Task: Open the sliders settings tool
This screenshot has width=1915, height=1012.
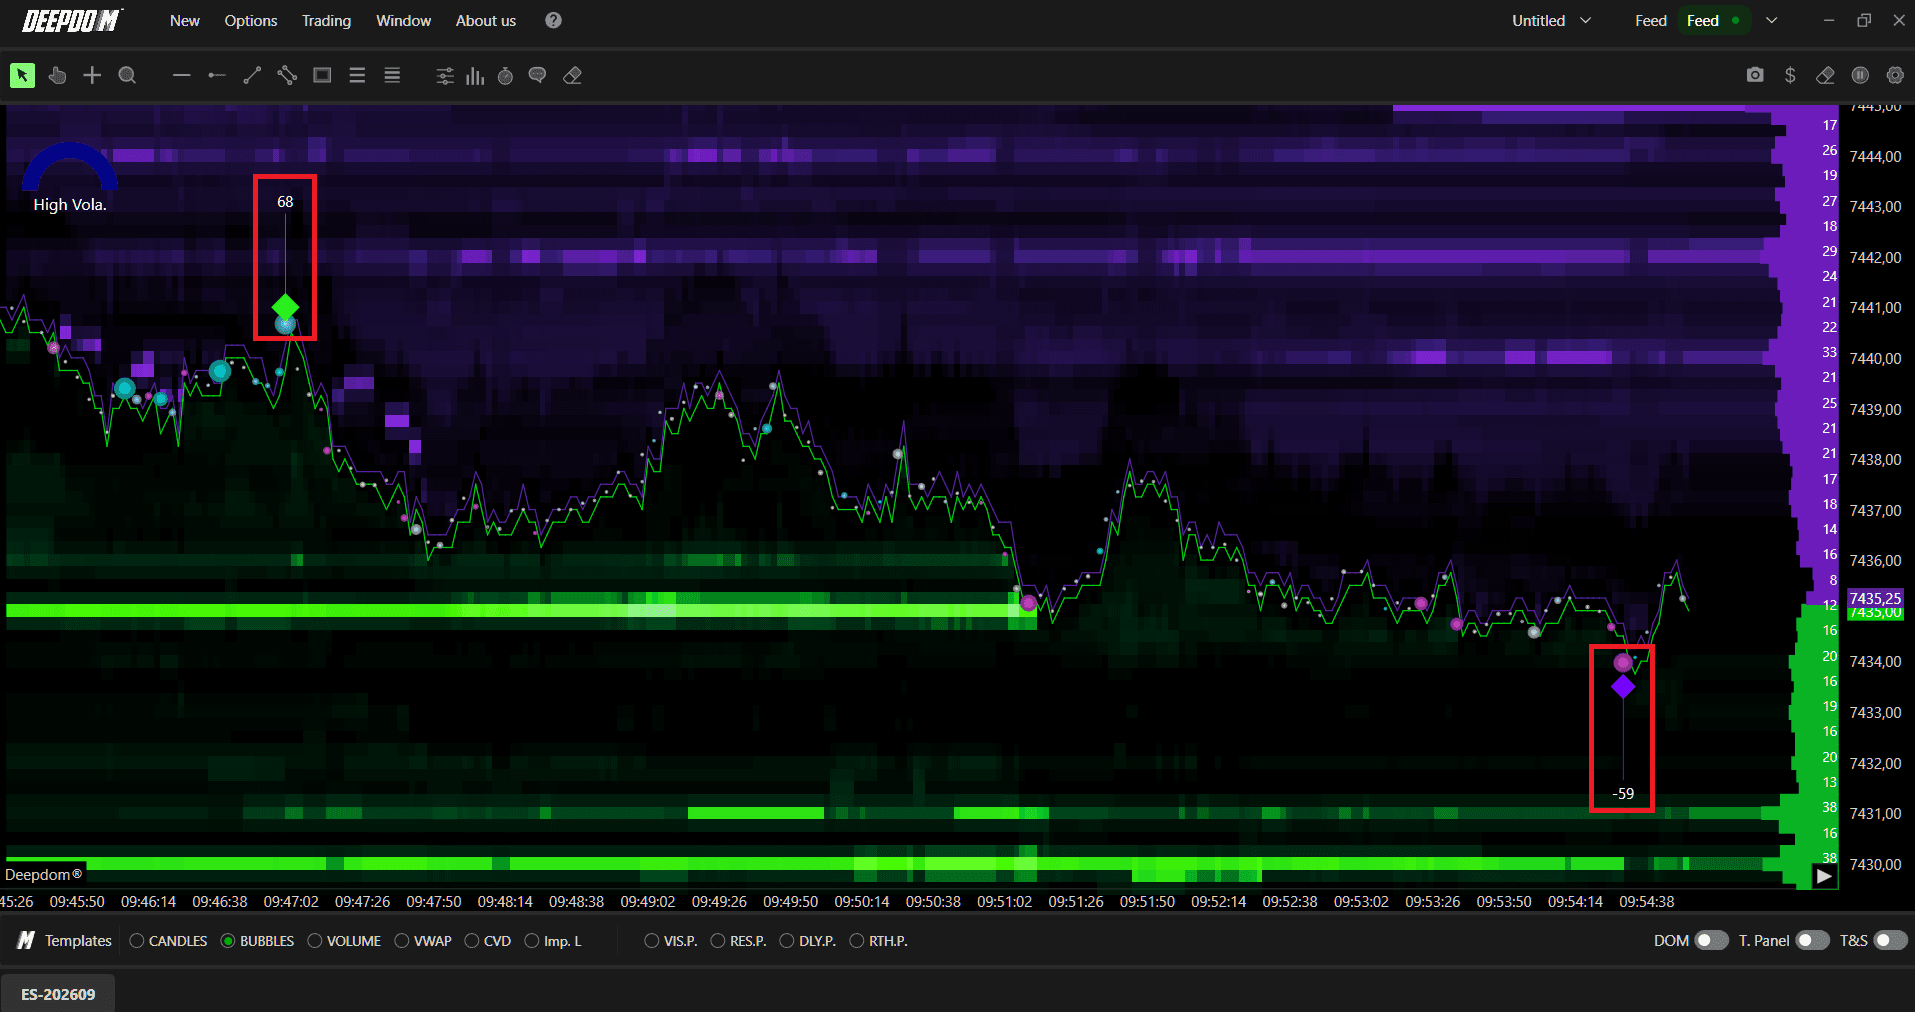Action: tap(445, 76)
